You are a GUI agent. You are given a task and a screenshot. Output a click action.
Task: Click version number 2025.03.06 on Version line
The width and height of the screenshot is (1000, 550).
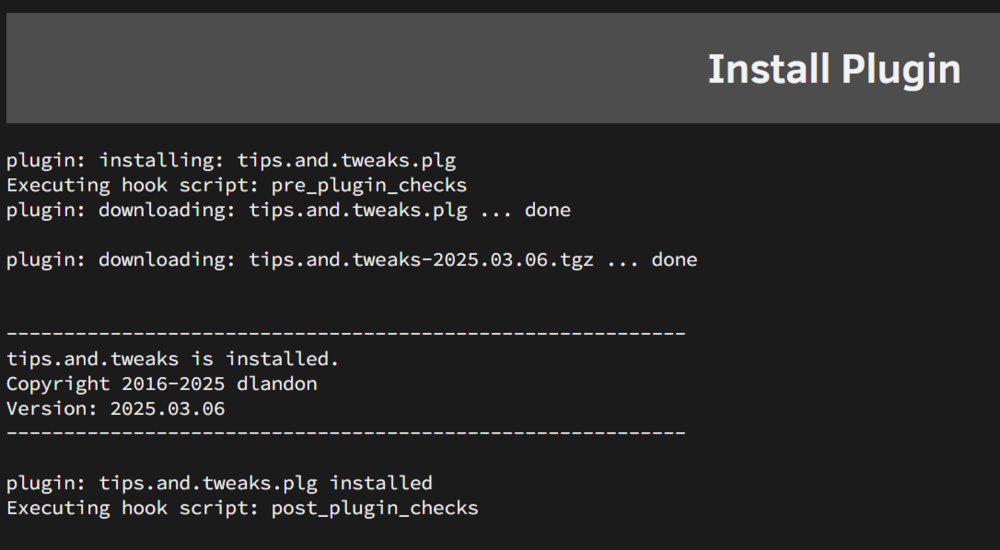tap(168, 408)
